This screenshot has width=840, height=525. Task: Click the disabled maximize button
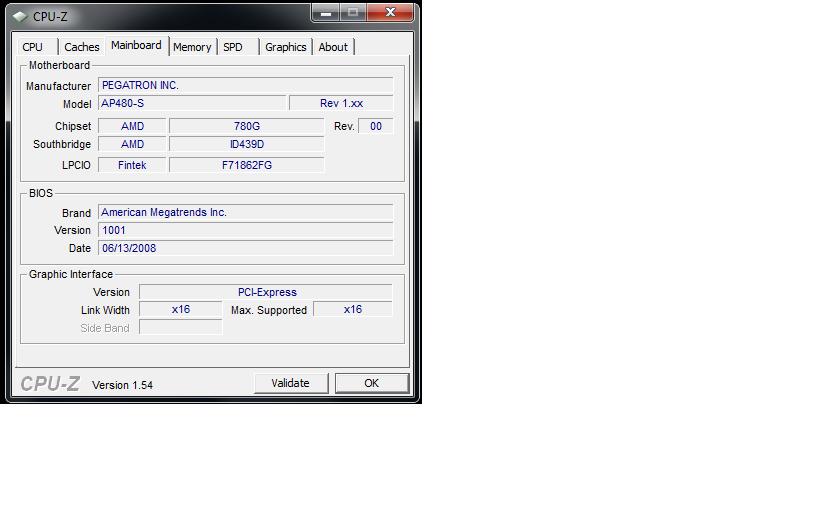pyautogui.click(x=353, y=13)
